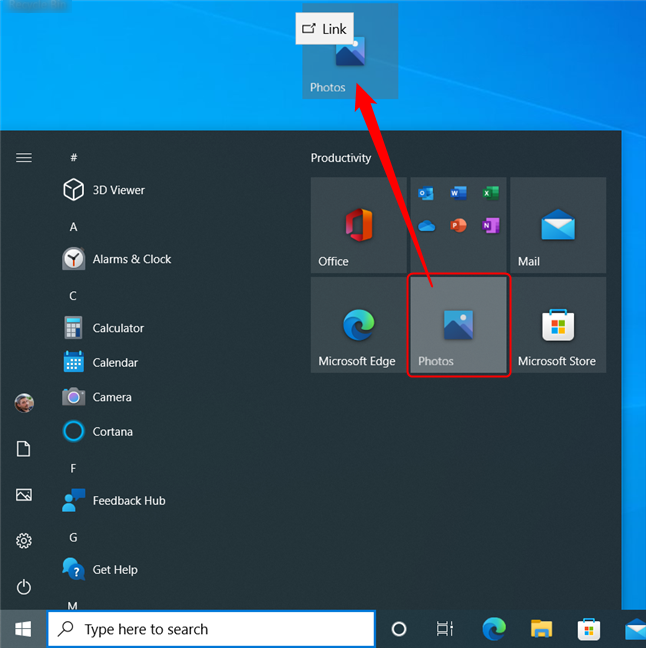Open Alarms & Clock app
The image size is (646, 648).
(x=117, y=259)
